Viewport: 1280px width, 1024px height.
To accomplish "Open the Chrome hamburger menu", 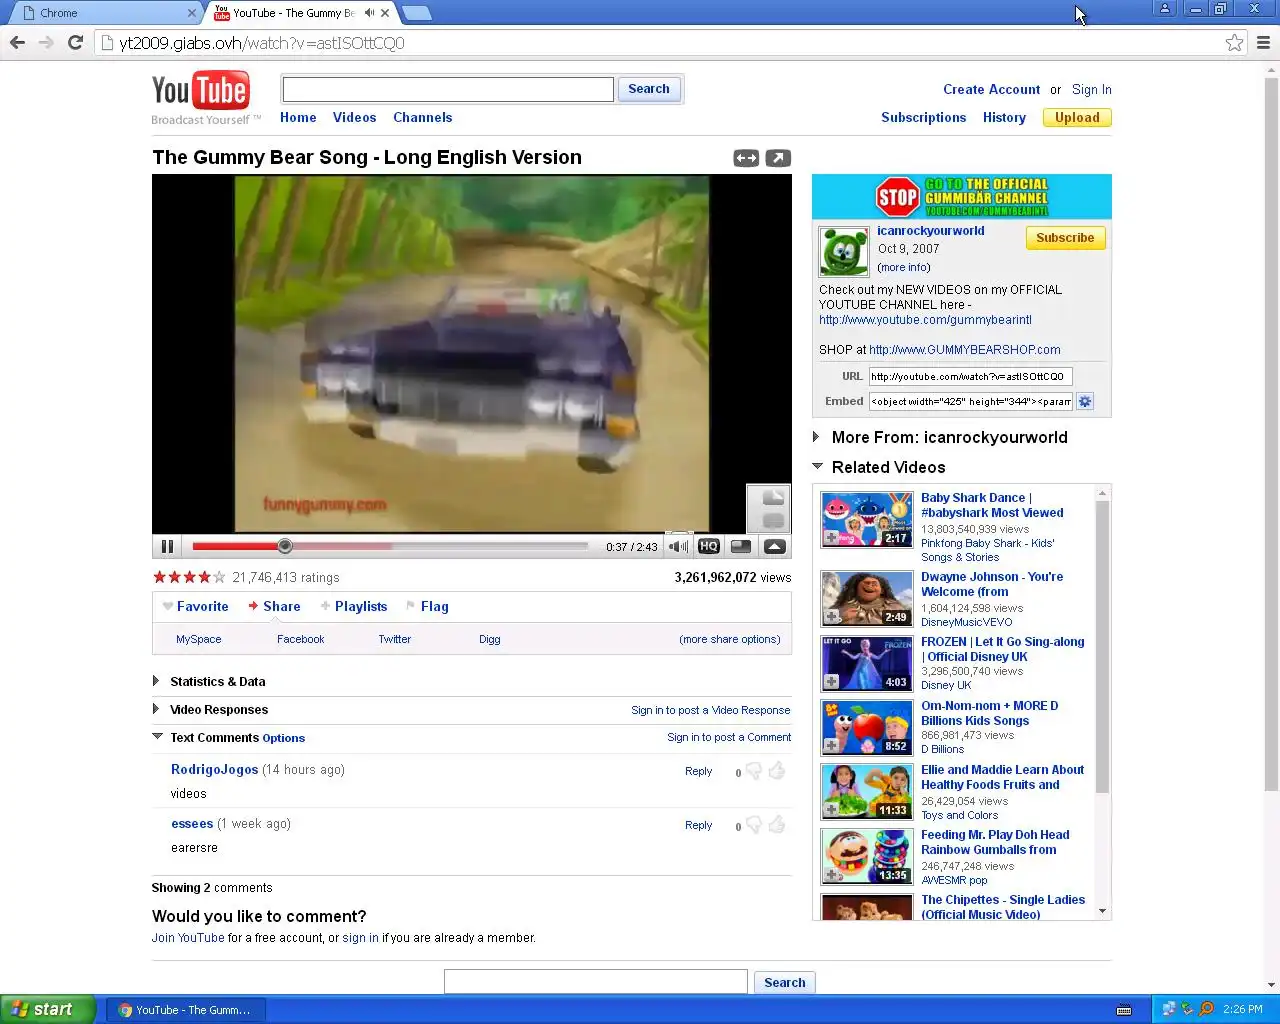I will pyautogui.click(x=1263, y=43).
